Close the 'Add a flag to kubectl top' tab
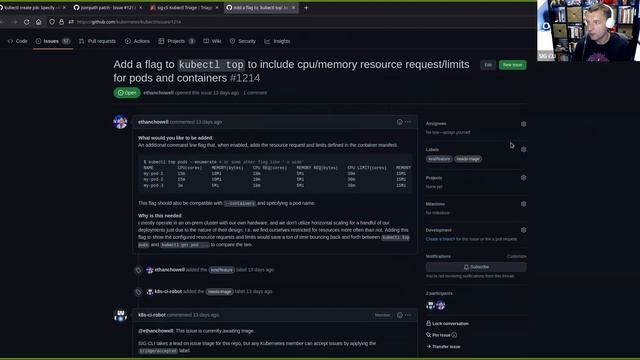 point(293,8)
